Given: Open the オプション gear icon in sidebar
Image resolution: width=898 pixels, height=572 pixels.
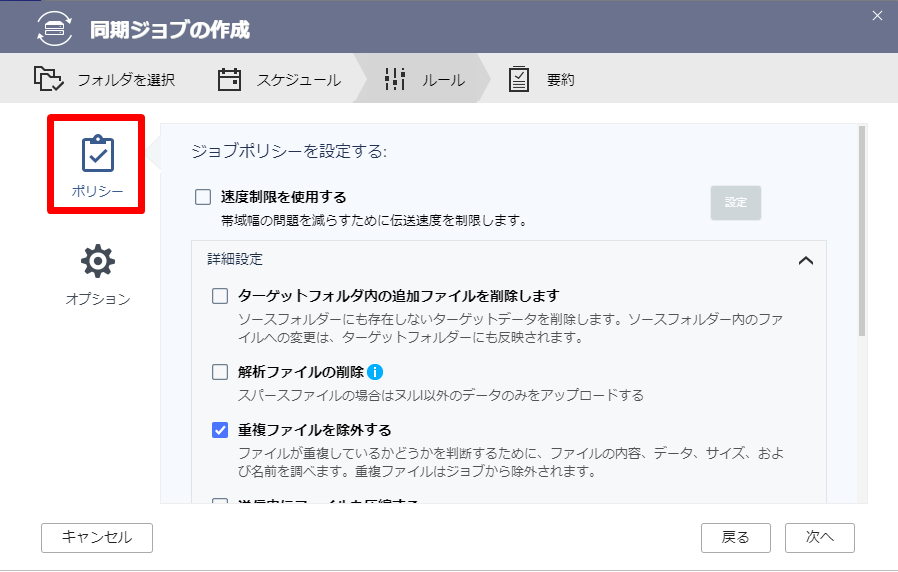Looking at the screenshot, I should (98, 261).
